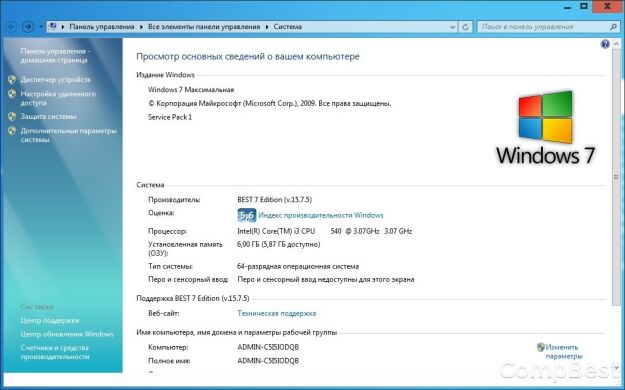Screen dimensions: 625x390
Task: Open Все элементы панели управления breadcrumb
Action: [204, 27]
